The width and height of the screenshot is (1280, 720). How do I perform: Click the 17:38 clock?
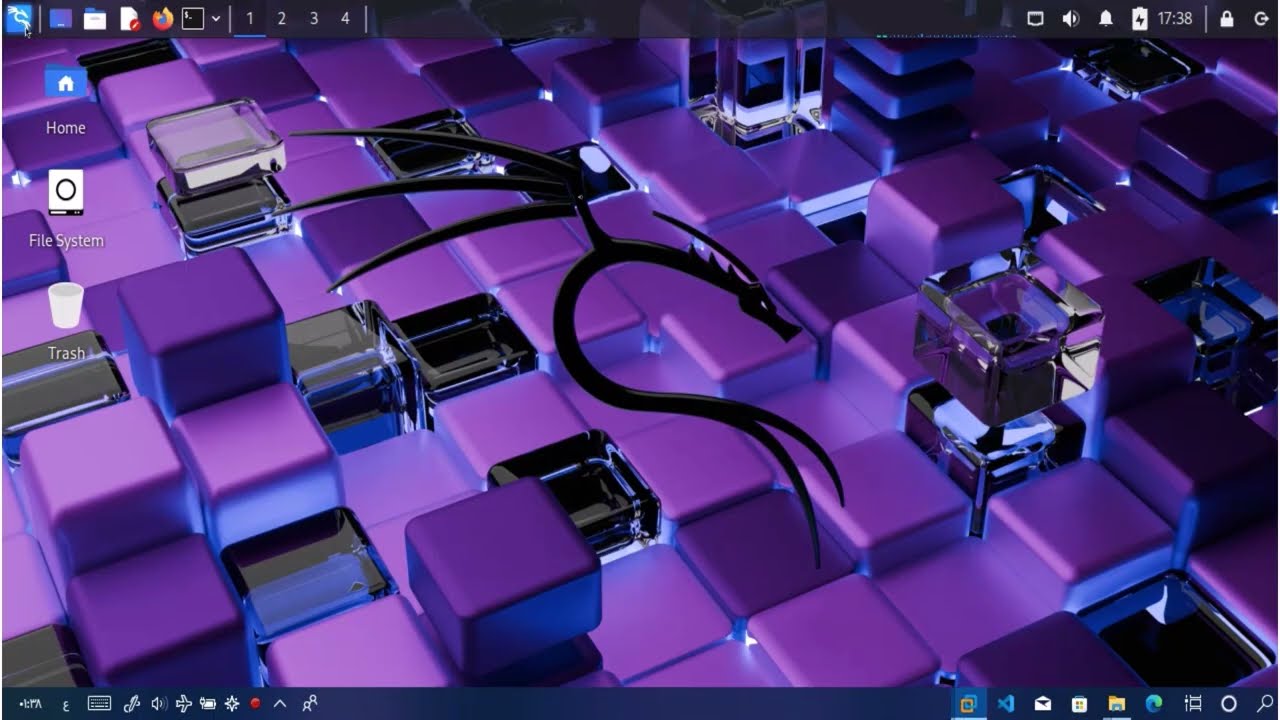(x=1175, y=18)
